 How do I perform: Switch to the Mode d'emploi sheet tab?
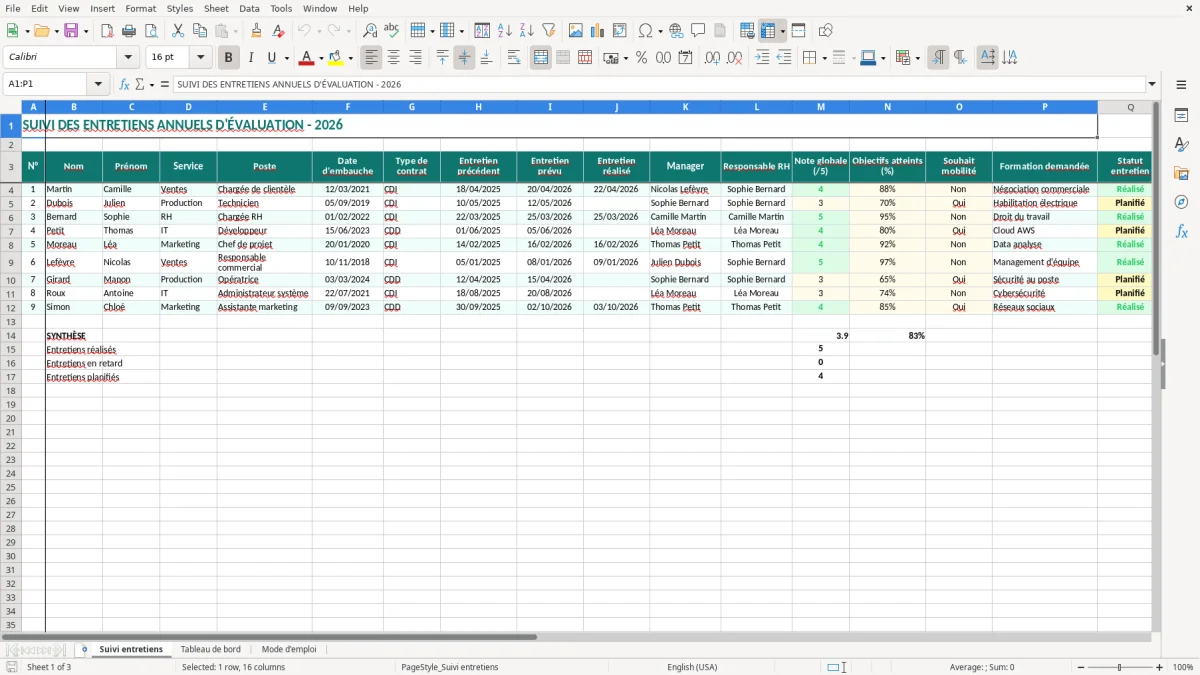point(289,649)
